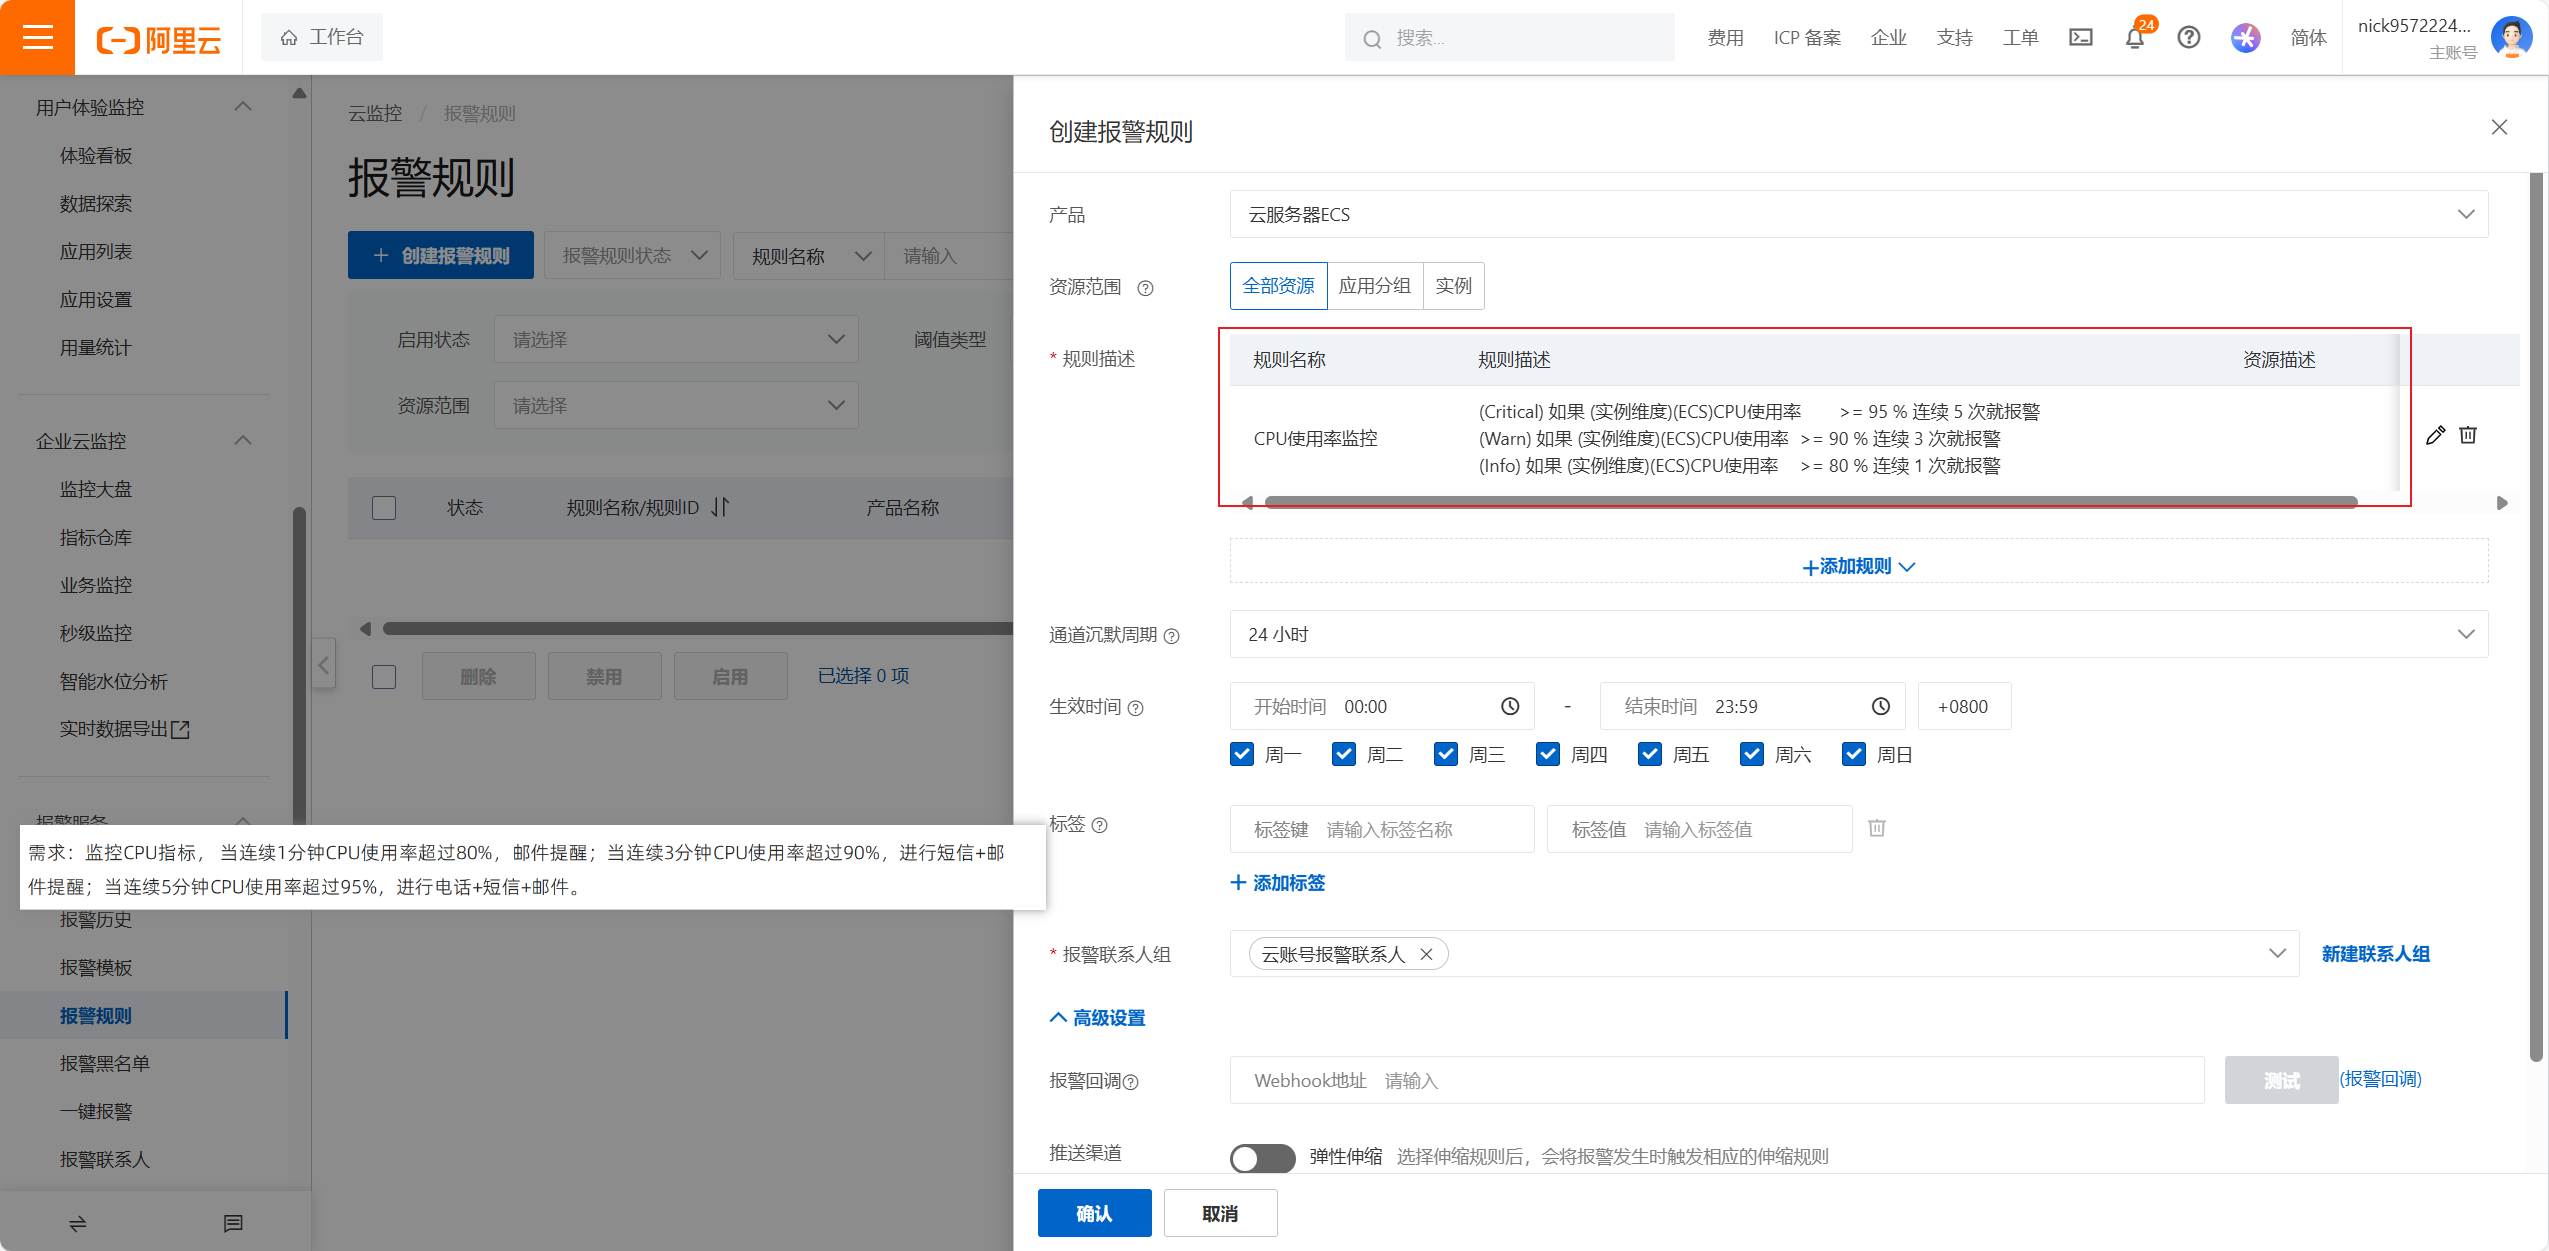
Task: Click the trash icon beside CPU rule
Action: [x=2468, y=435]
